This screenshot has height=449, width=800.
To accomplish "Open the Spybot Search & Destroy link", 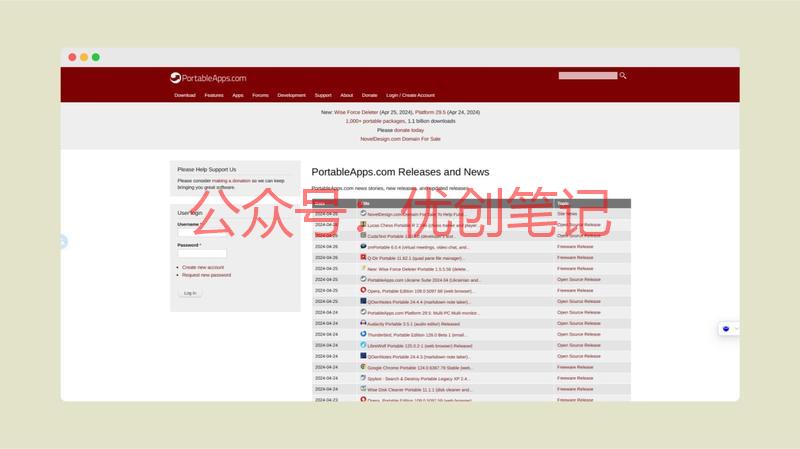I will 418,379.
